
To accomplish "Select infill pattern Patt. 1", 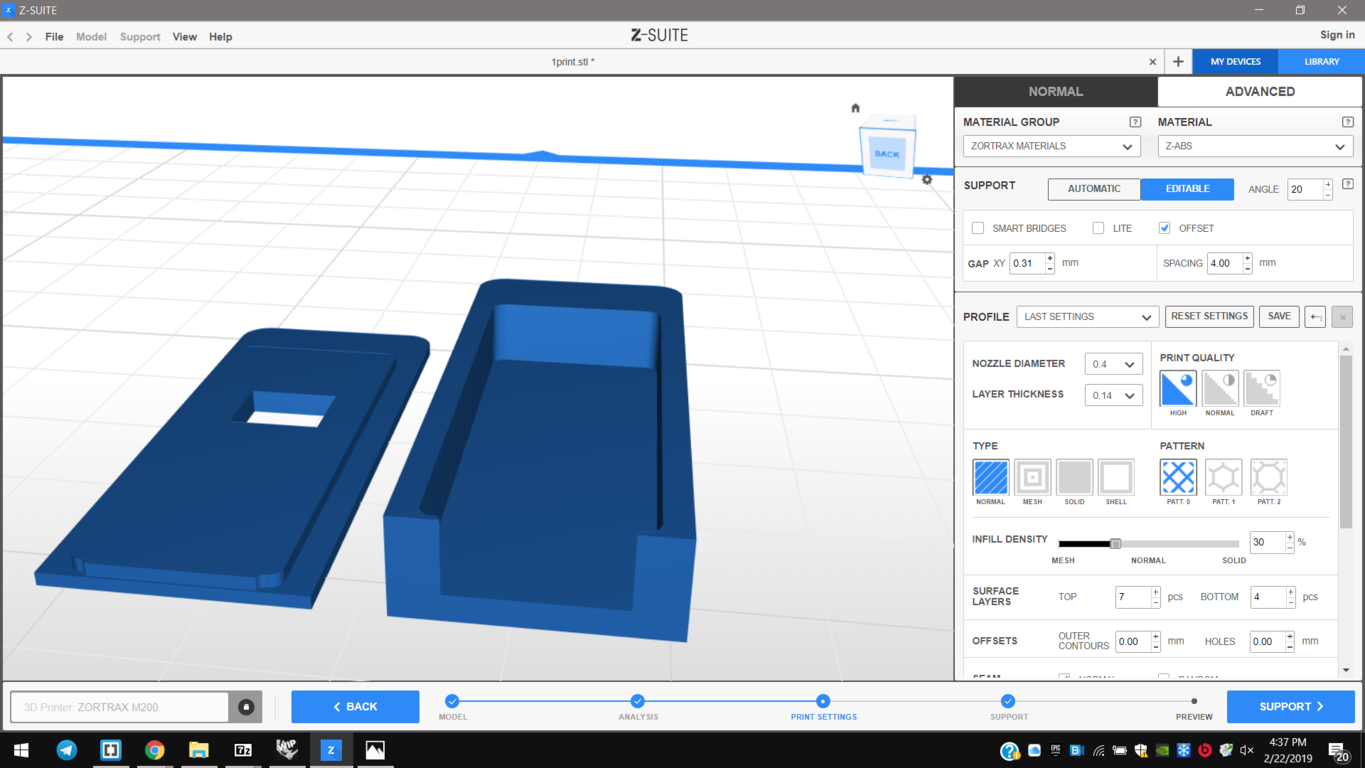I will tap(1223, 477).
